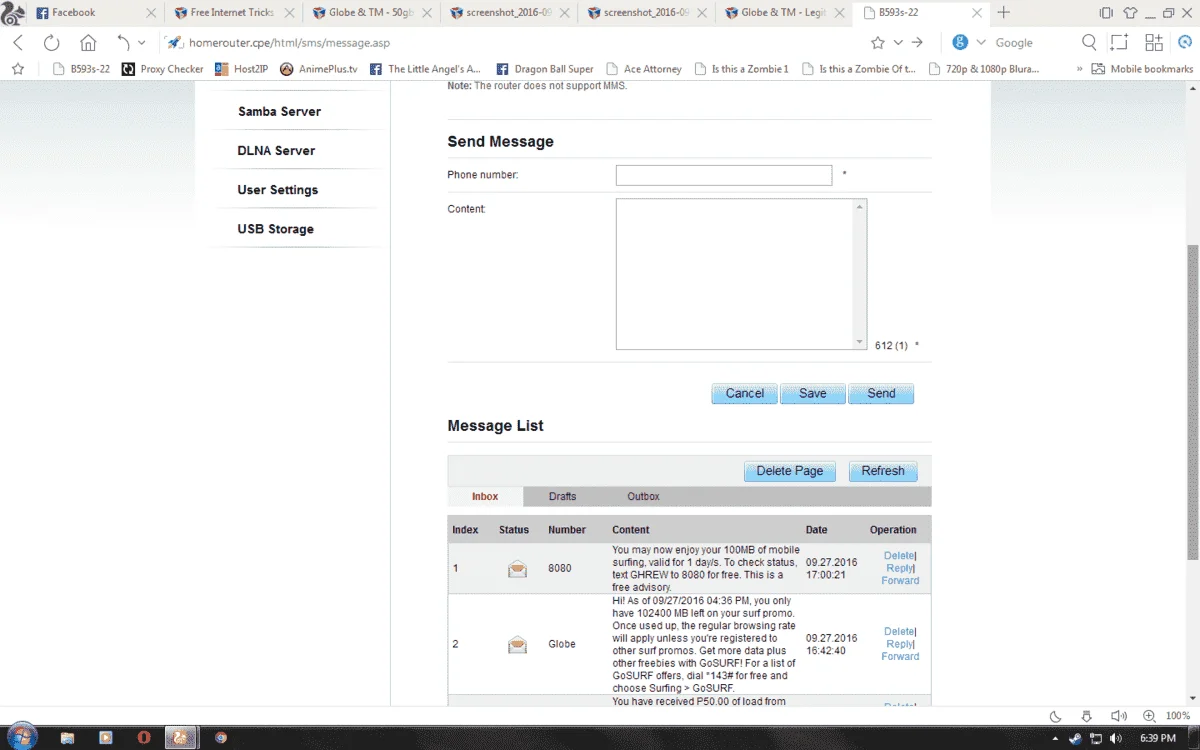Reload the page with refresh icon

[52, 43]
